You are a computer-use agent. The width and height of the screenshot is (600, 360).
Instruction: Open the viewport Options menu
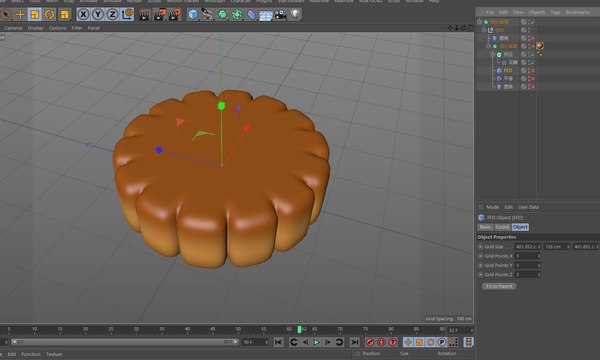(57, 28)
